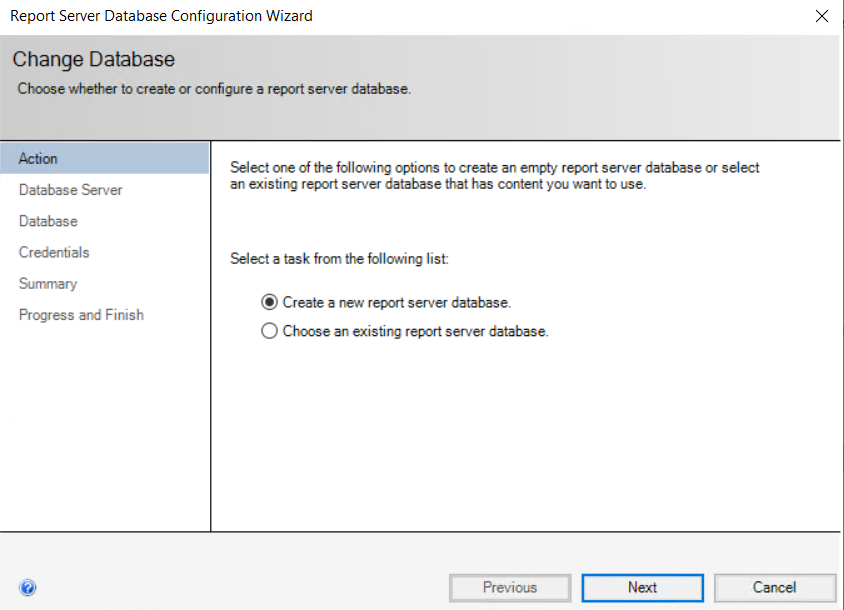Close the Configuration Wizard window
The height and width of the screenshot is (610, 844).
tap(821, 16)
